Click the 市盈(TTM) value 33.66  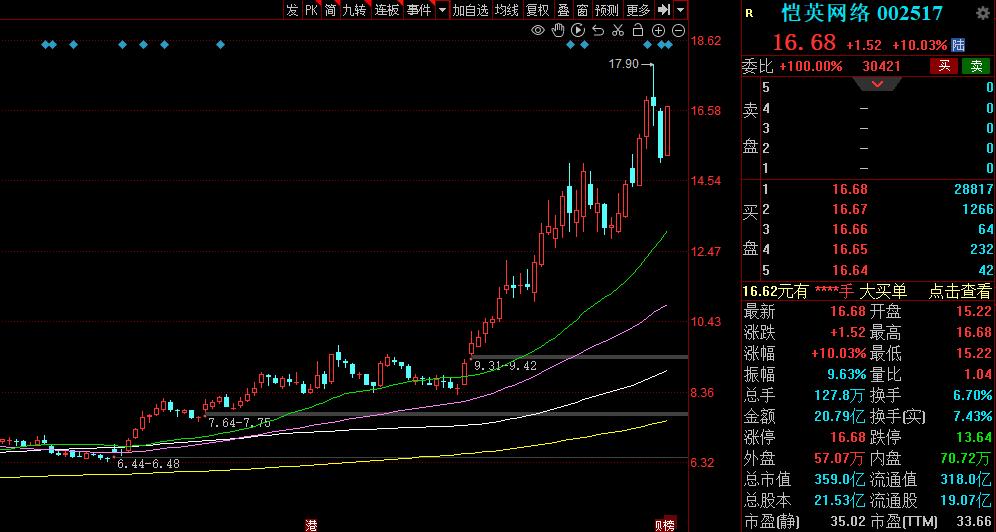[973, 522]
